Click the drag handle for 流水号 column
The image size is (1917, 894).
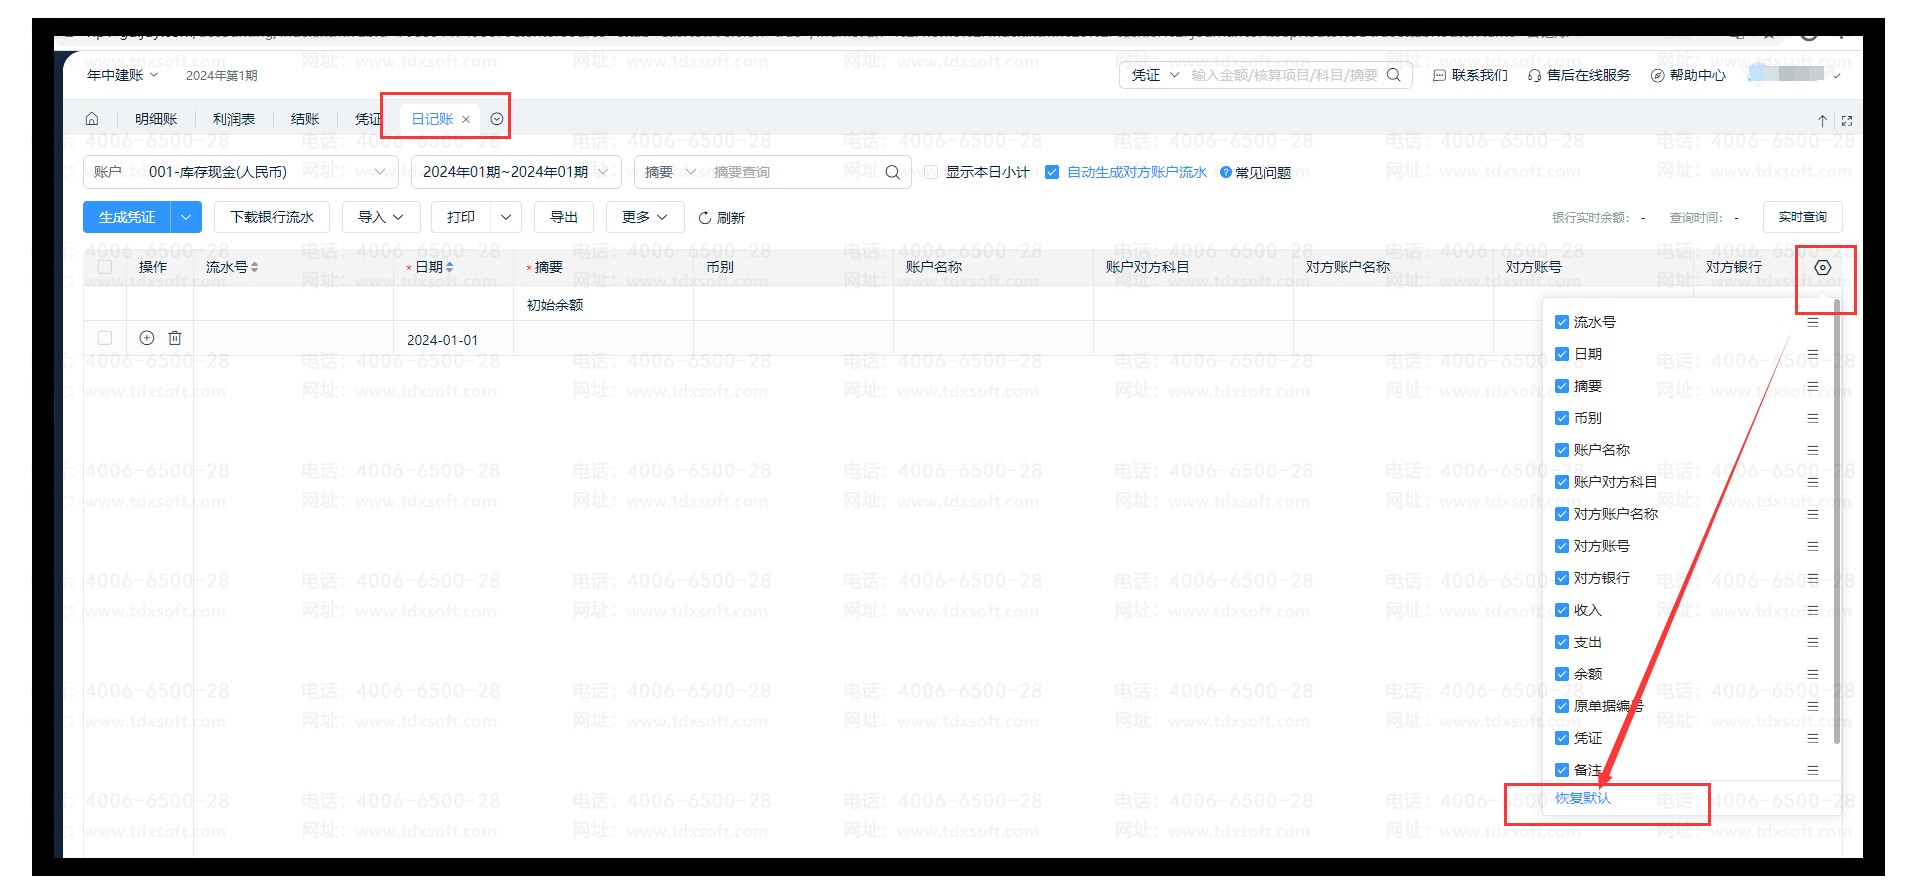pyautogui.click(x=1812, y=323)
